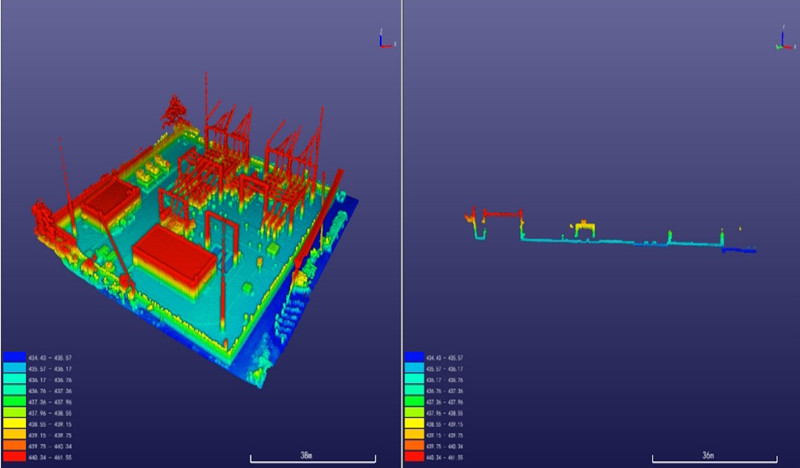Choose light blue 435.57 swatch in left legend

click(14, 369)
